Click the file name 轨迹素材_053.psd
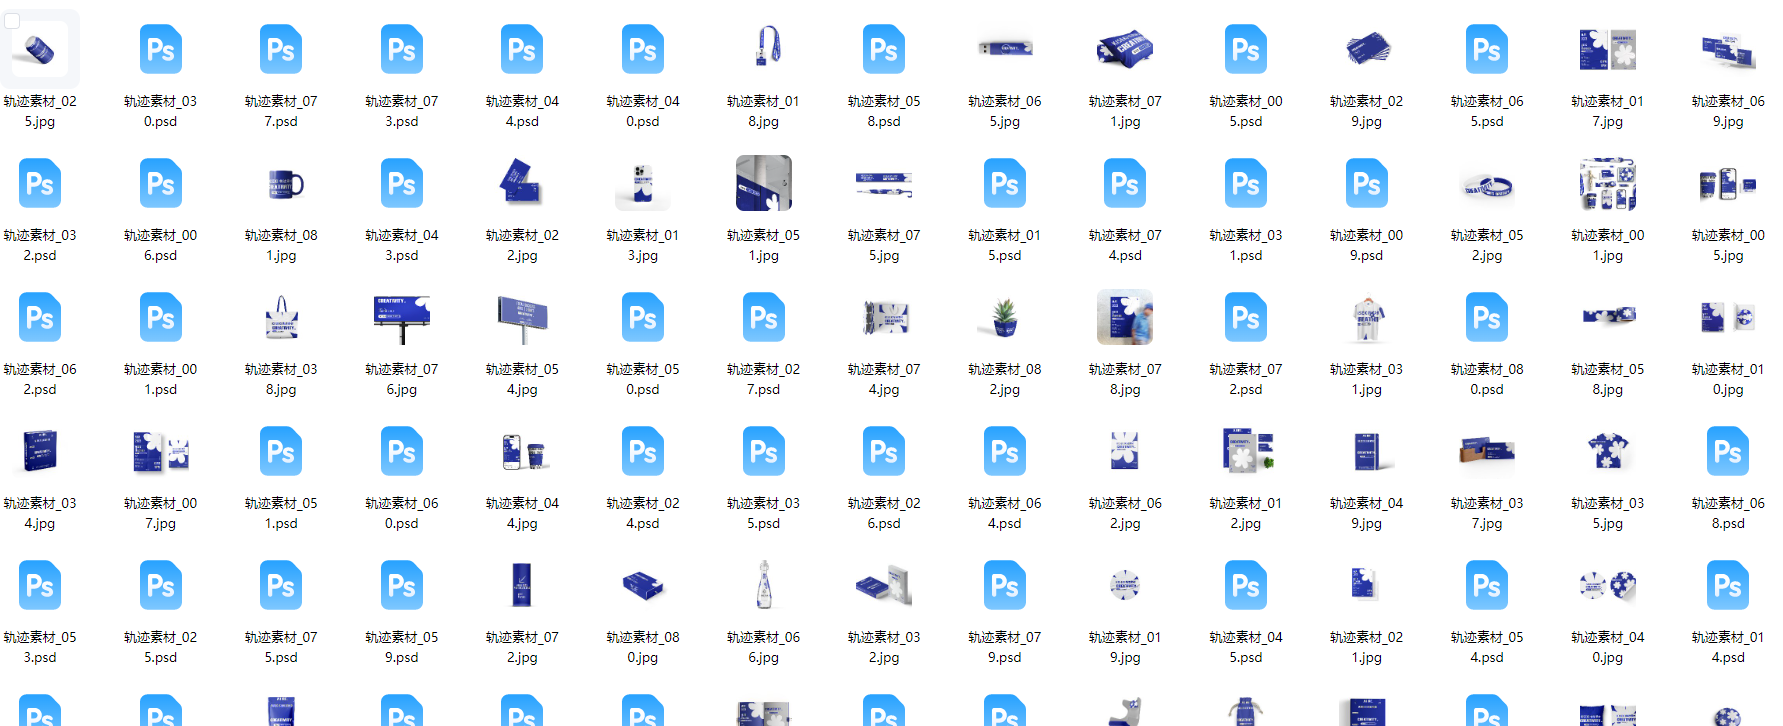The height and width of the screenshot is (726, 1783). coord(40,647)
